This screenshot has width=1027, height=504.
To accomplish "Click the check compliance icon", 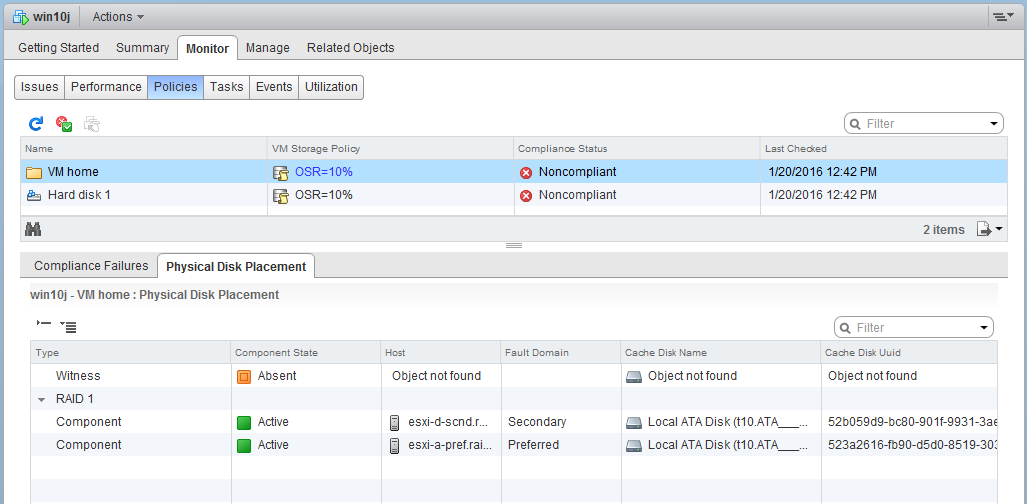I will click(64, 124).
